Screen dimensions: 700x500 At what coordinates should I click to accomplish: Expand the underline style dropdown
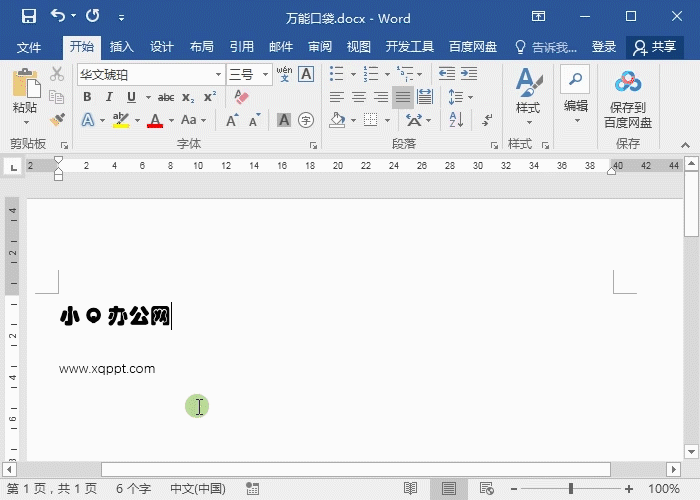[148, 97]
